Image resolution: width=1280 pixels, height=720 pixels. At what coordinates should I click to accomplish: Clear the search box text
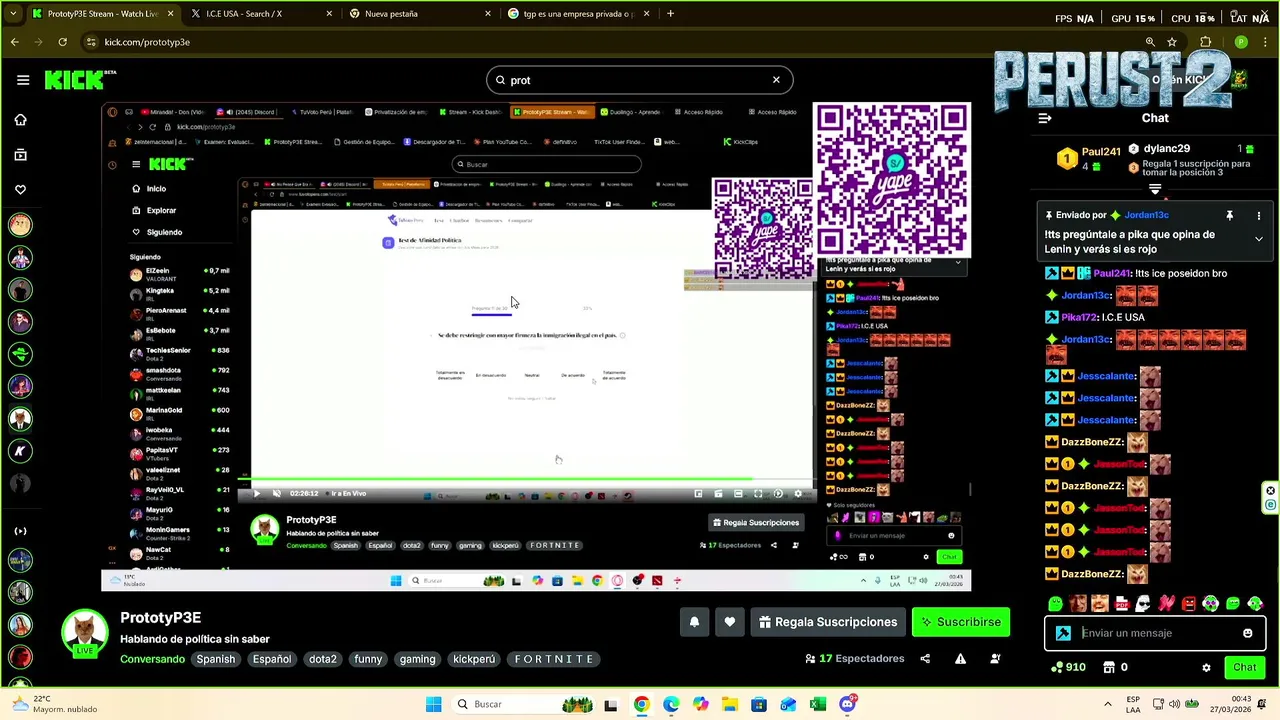point(776,80)
